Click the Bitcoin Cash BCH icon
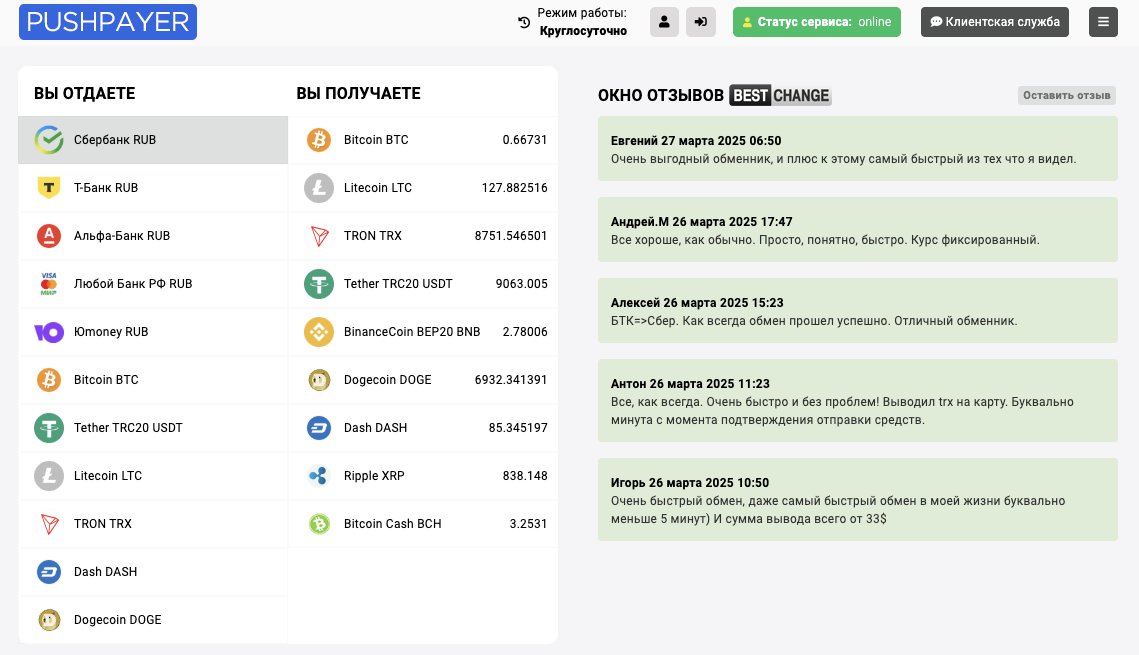This screenshot has width=1139, height=655. pos(319,524)
